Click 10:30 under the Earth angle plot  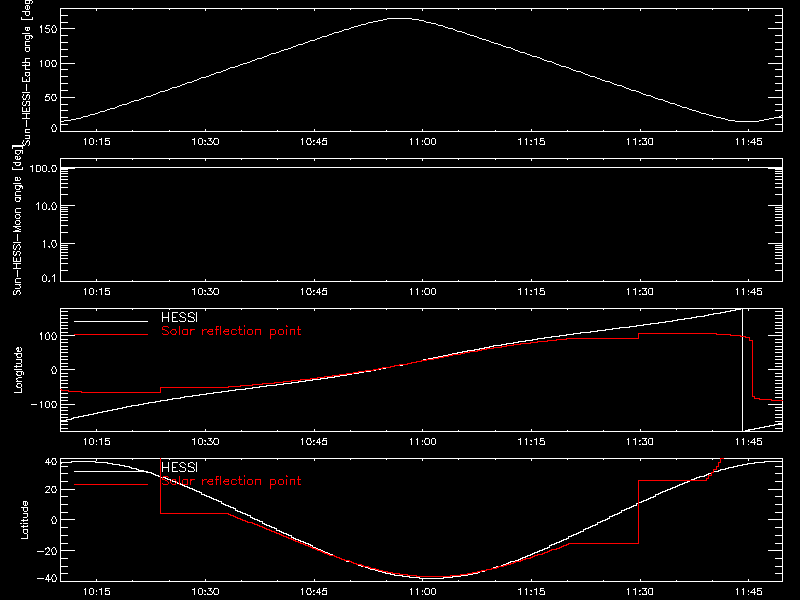coord(205,142)
